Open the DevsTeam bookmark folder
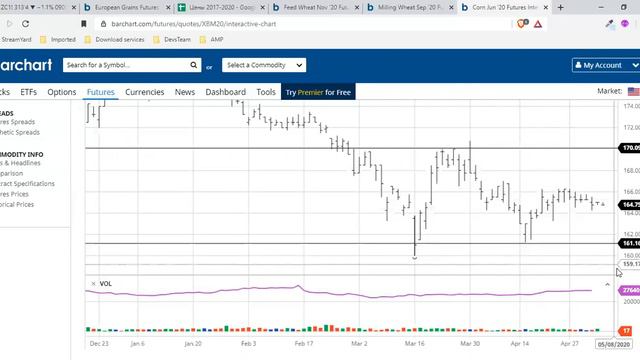 point(172,40)
